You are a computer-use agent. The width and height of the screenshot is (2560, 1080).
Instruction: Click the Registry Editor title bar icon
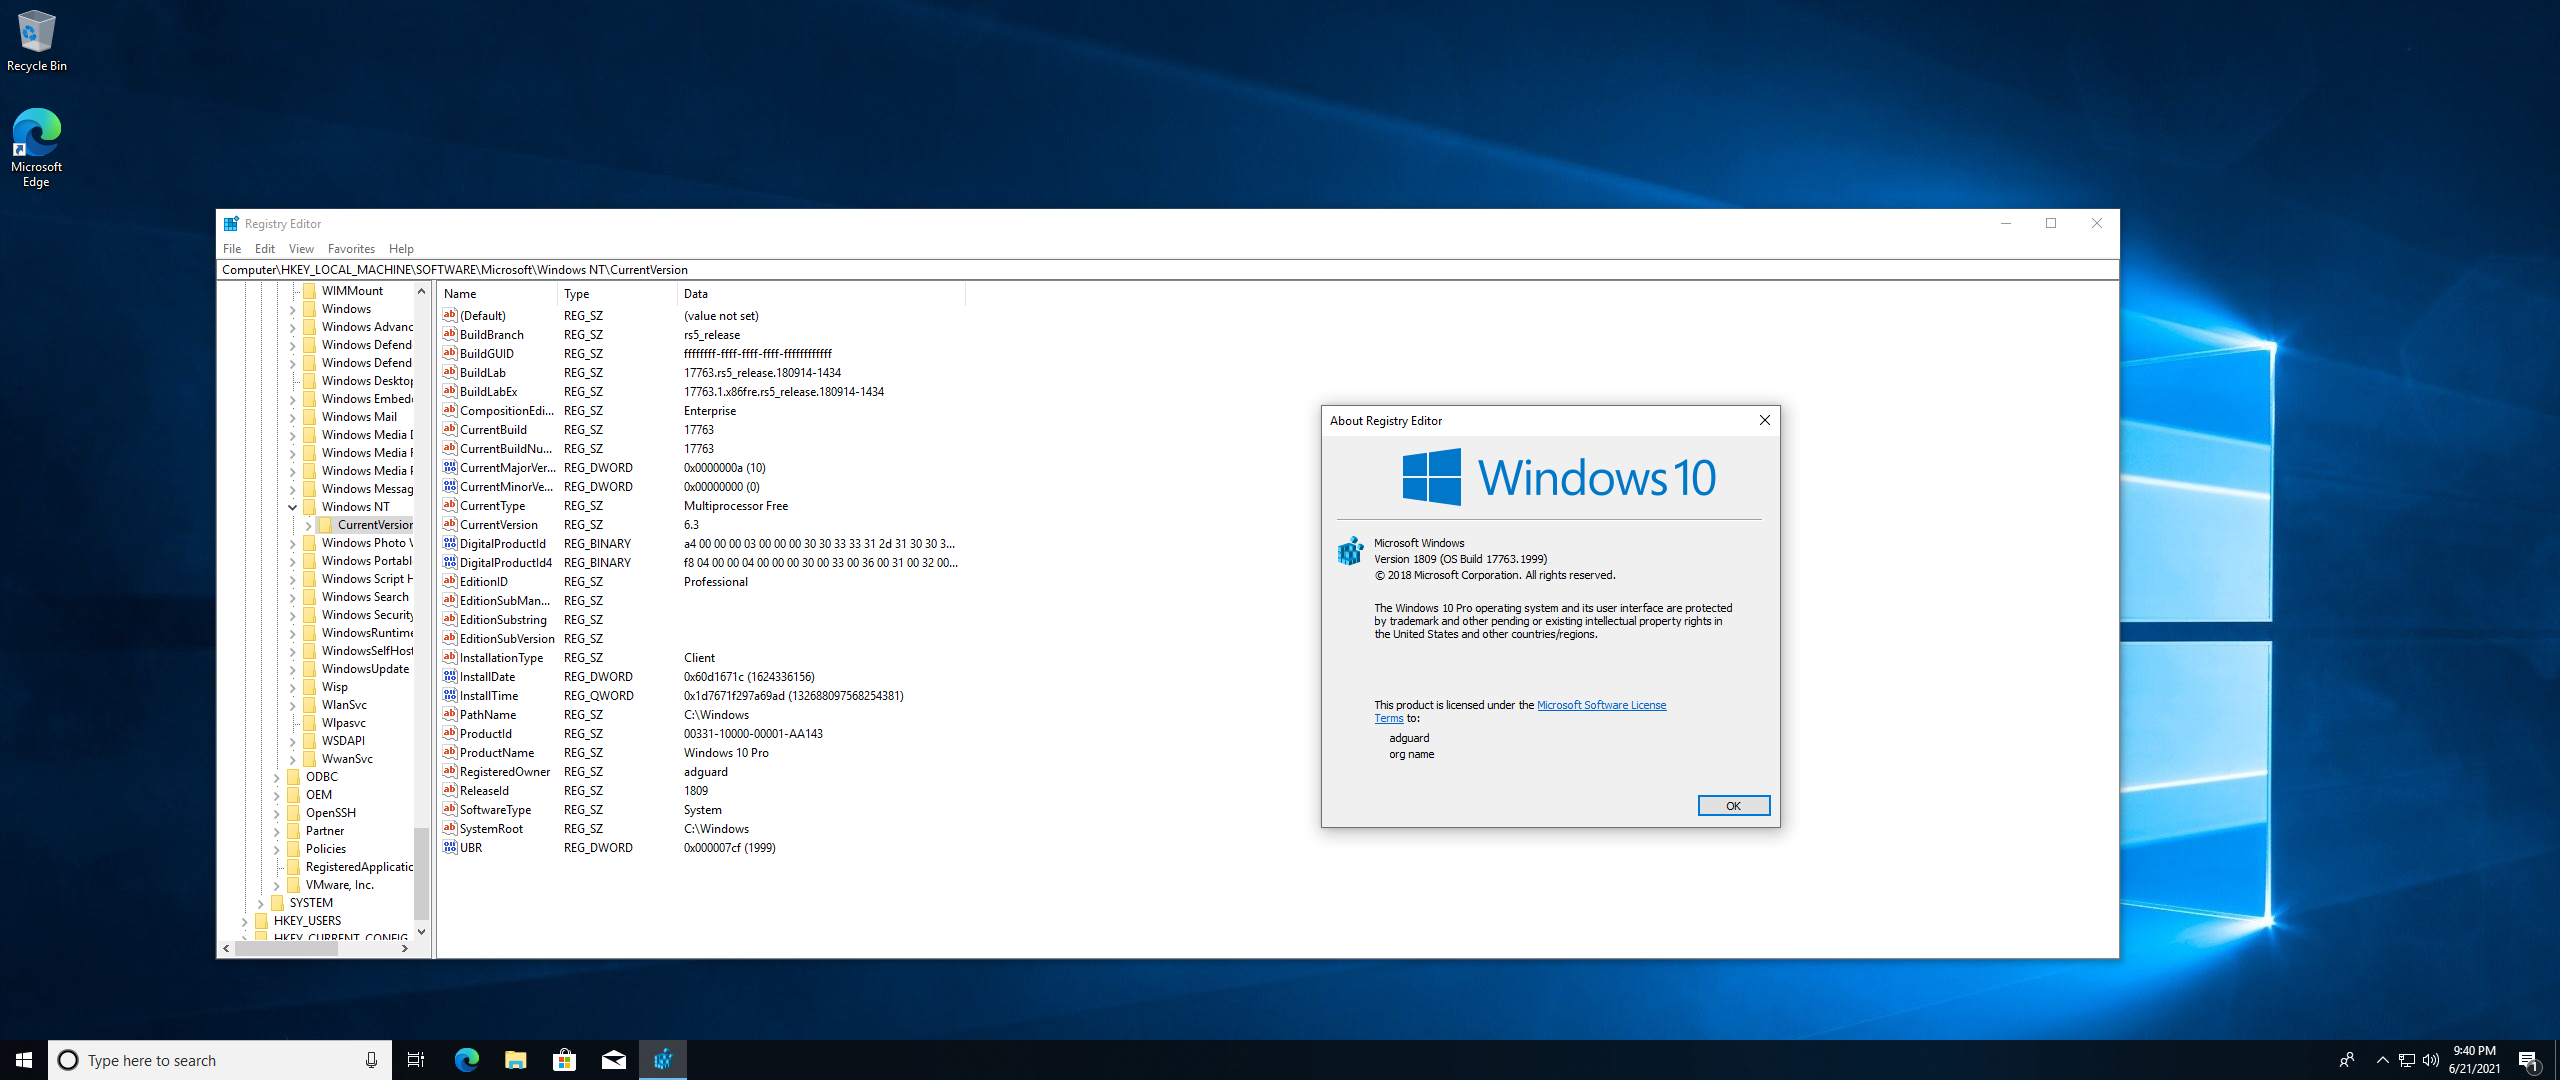231,224
